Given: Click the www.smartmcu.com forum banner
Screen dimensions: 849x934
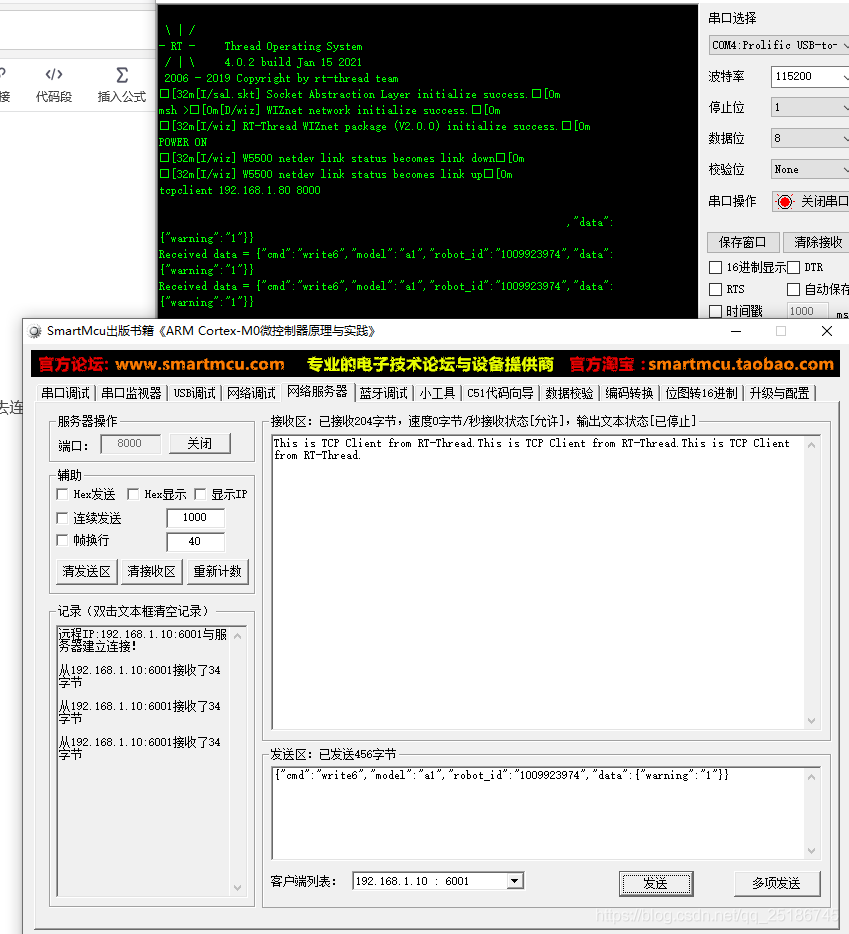Looking at the screenshot, I should (x=200, y=364).
